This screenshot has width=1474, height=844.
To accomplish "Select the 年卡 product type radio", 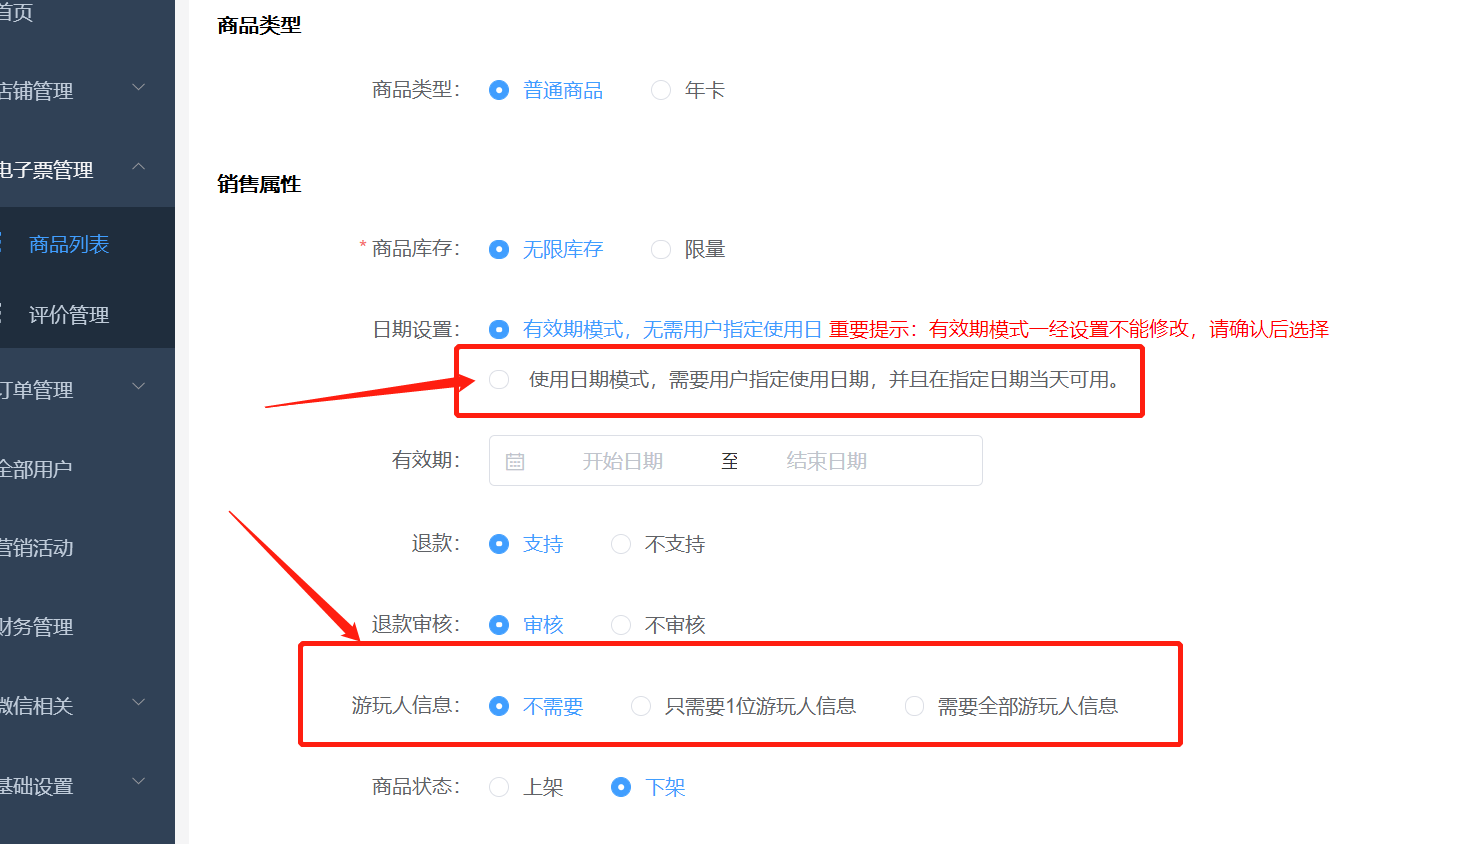I will coord(661,90).
